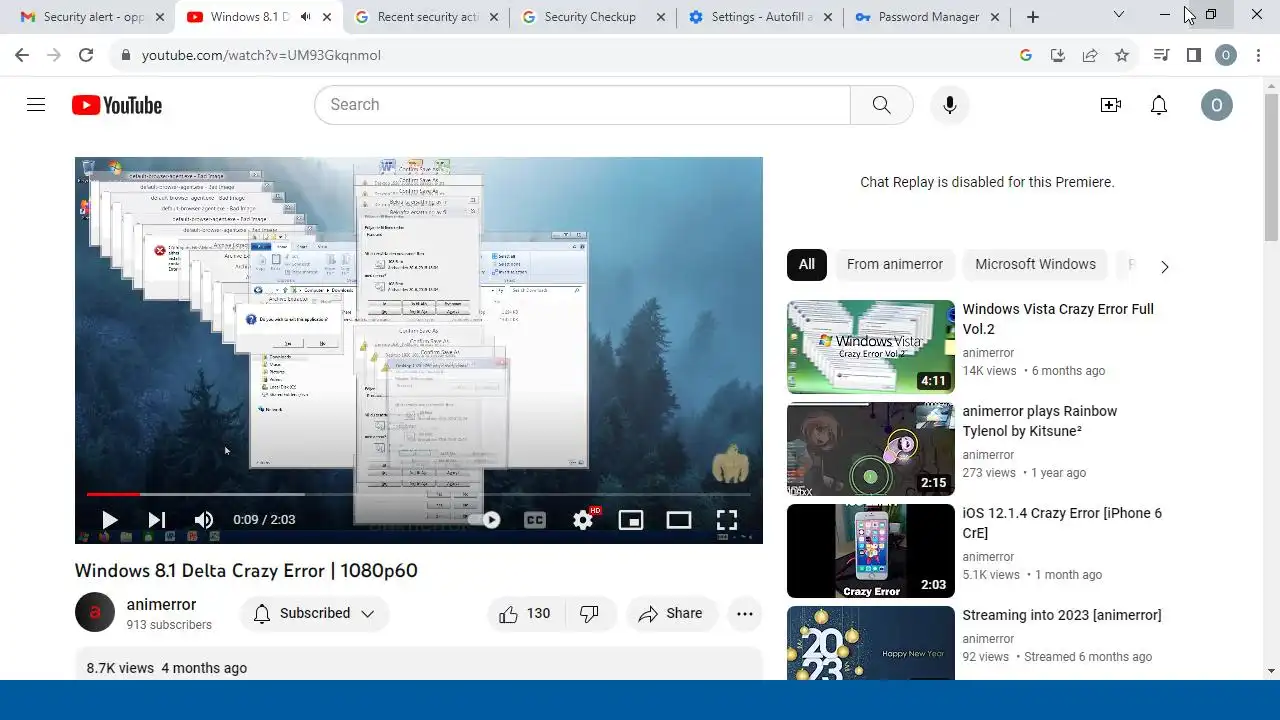The width and height of the screenshot is (1280, 720).
Task: Focus the YouTube search box
Action: tap(582, 105)
